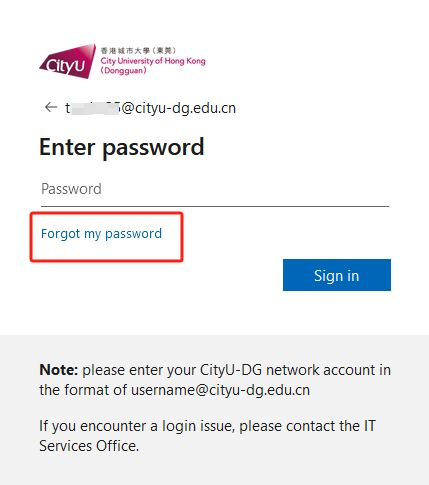Viewport: 429px width, 485px height.
Task: Click the word Password placeholder text
Action: [x=71, y=189]
